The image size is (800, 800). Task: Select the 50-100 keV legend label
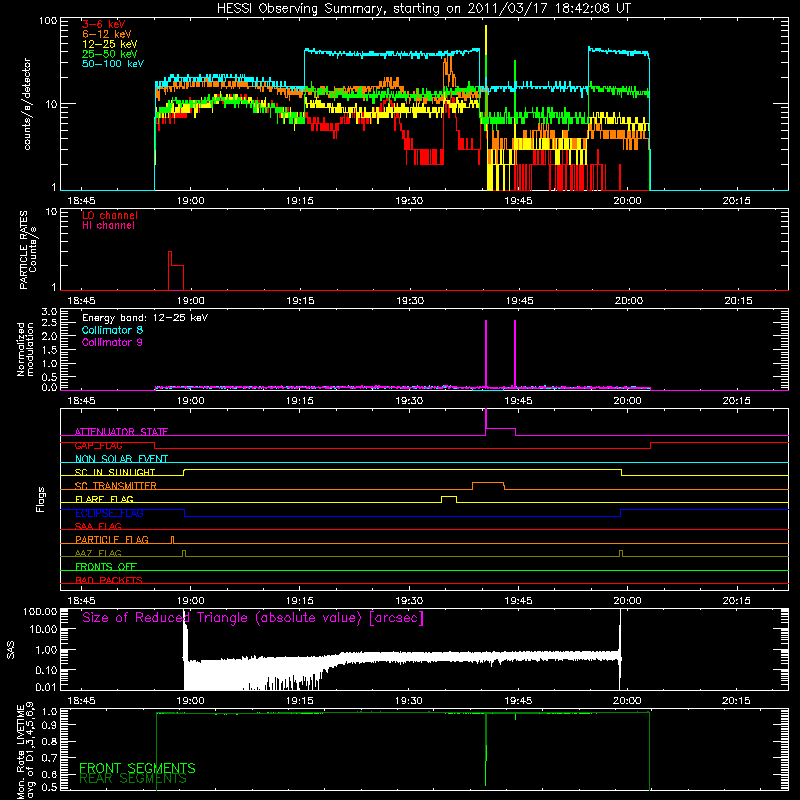tap(113, 64)
